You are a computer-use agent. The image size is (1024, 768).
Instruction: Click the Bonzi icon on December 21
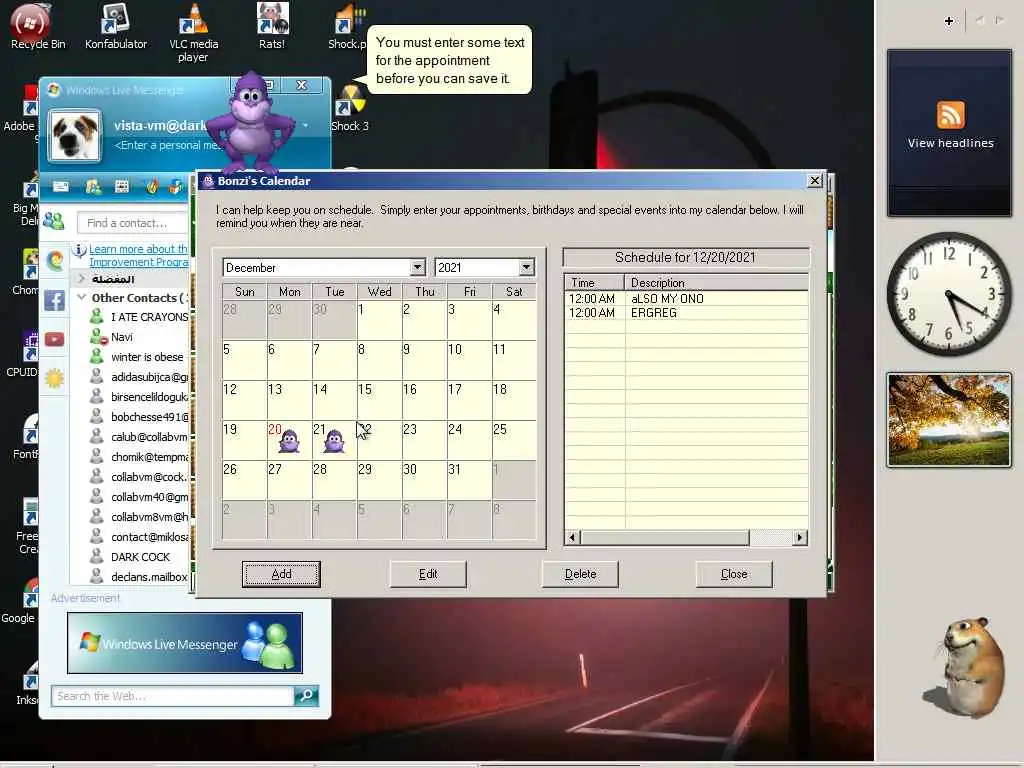[x=334, y=441]
